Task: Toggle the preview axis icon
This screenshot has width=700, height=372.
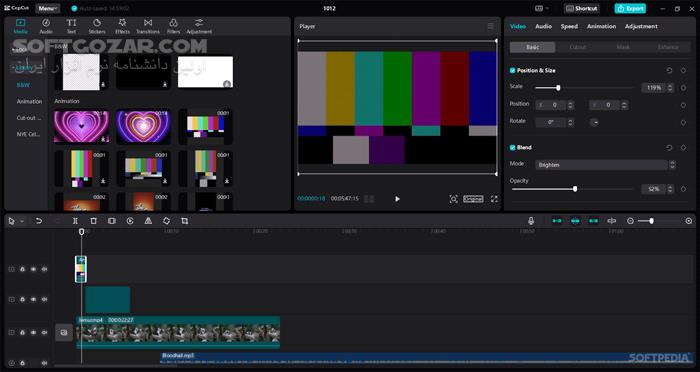Action: click(x=612, y=221)
